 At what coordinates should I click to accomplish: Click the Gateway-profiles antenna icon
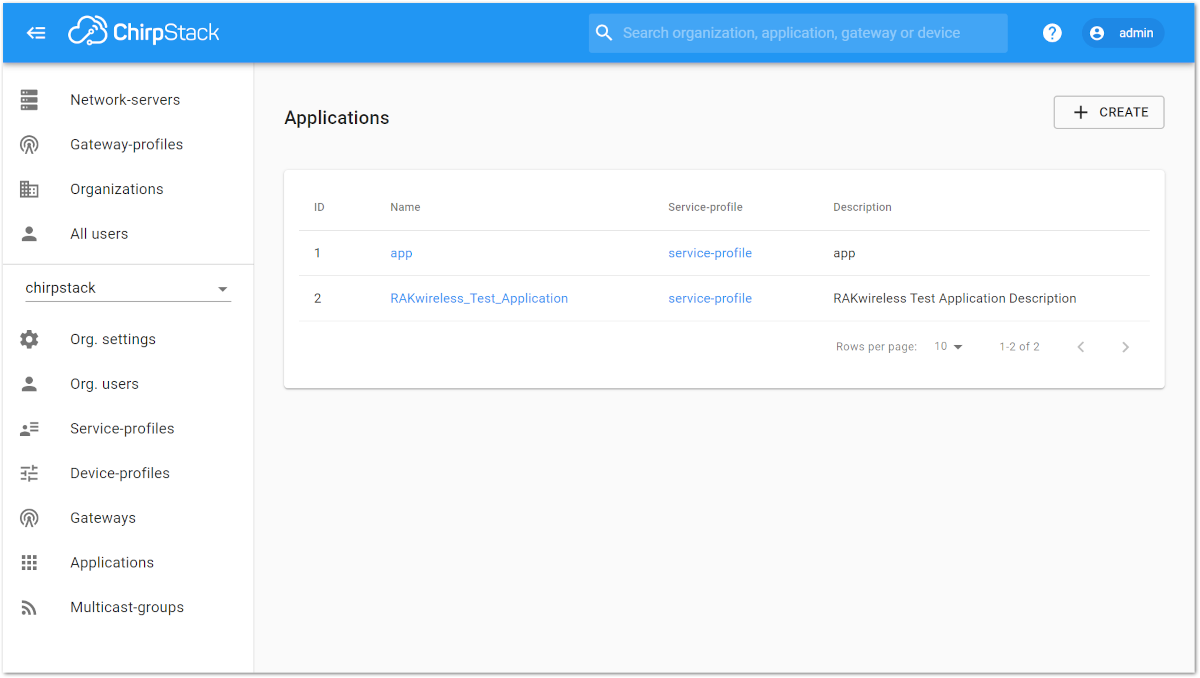[x=29, y=145]
